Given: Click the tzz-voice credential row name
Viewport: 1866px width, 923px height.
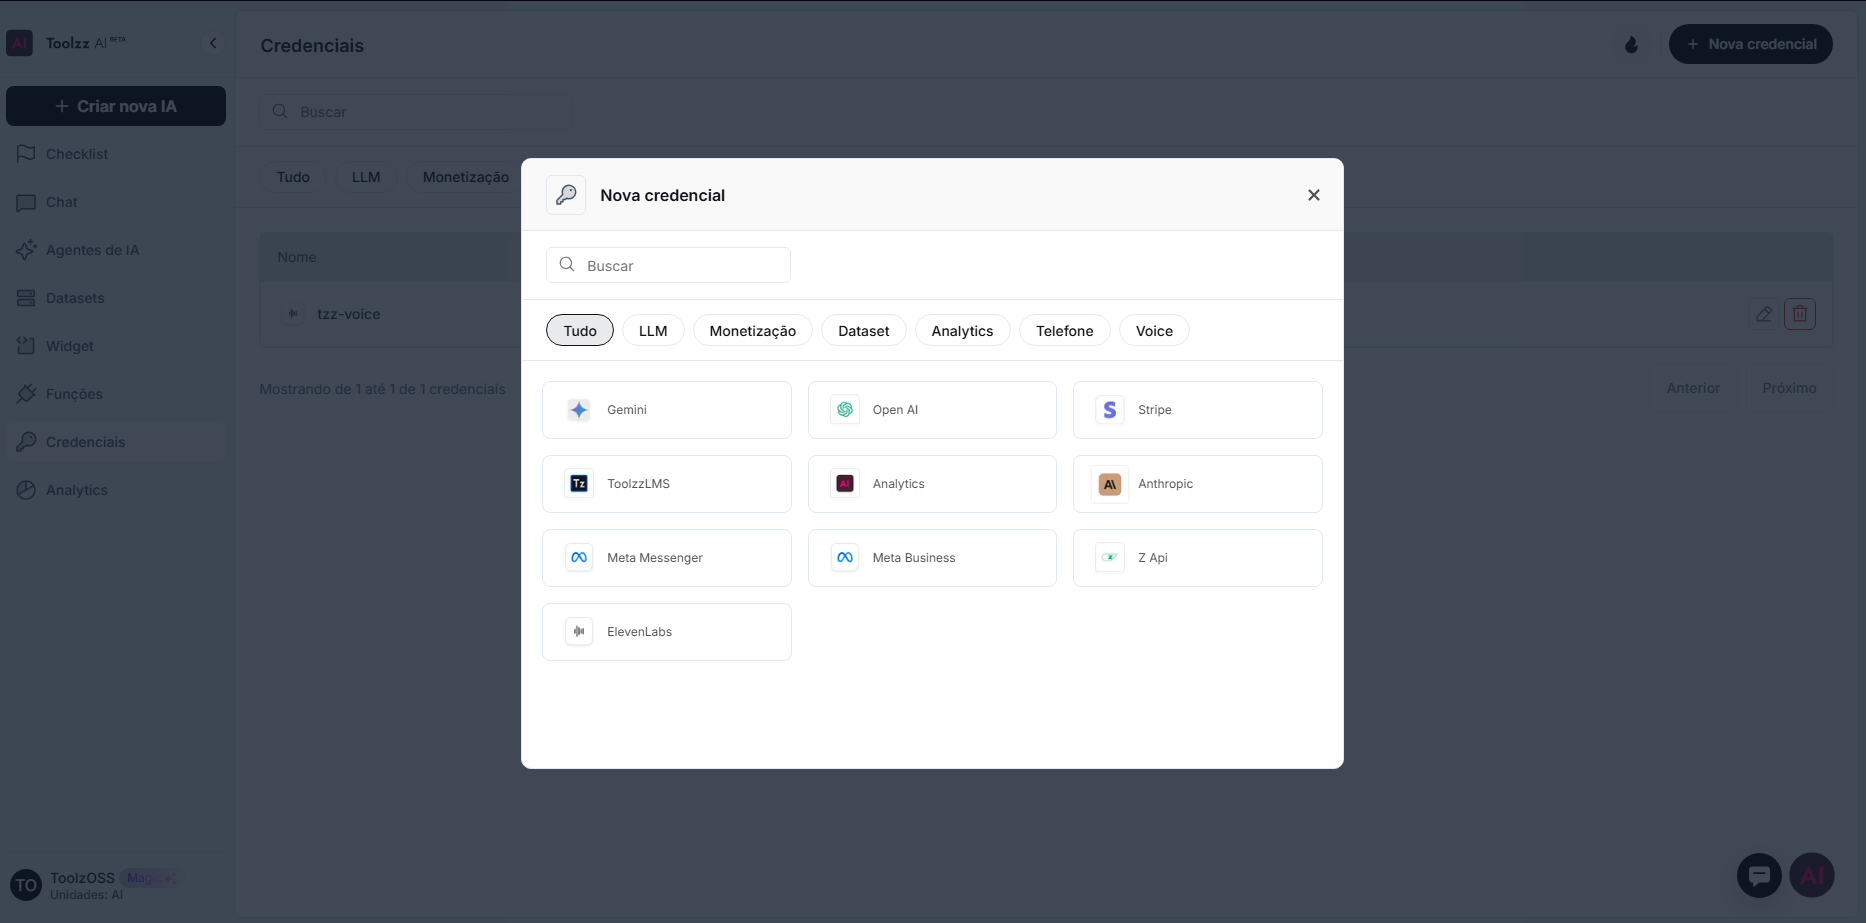Looking at the screenshot, I should point(348,314).
